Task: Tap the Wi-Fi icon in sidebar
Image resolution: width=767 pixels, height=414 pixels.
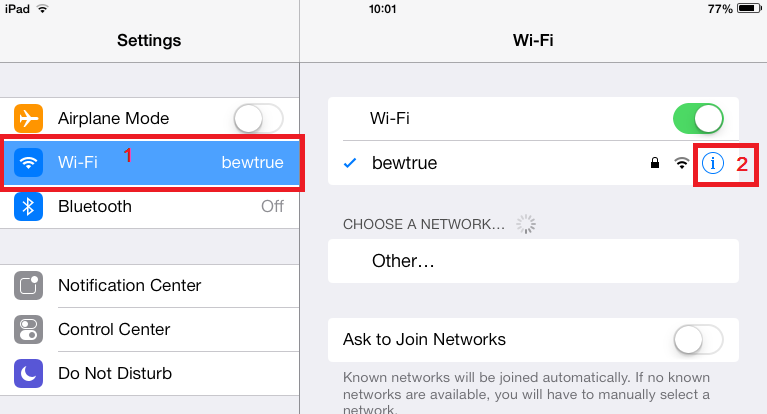Action: [28, 162]
